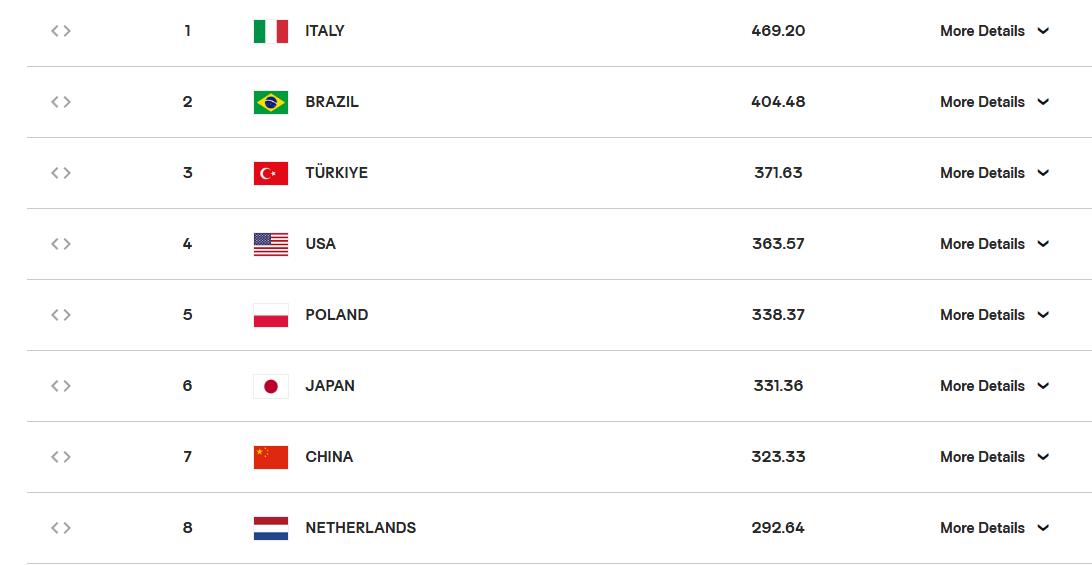Click the USA flag icon
Viewport: 1092px width, 565px height.
pos(271,245)
